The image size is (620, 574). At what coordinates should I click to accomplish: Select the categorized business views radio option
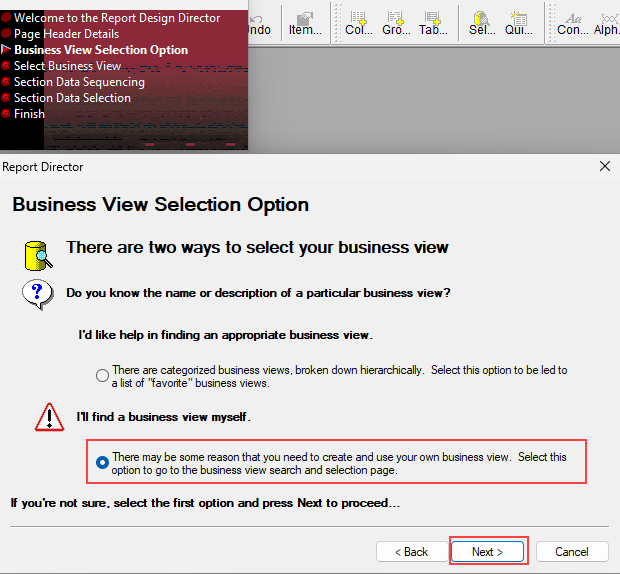[102, 375]
